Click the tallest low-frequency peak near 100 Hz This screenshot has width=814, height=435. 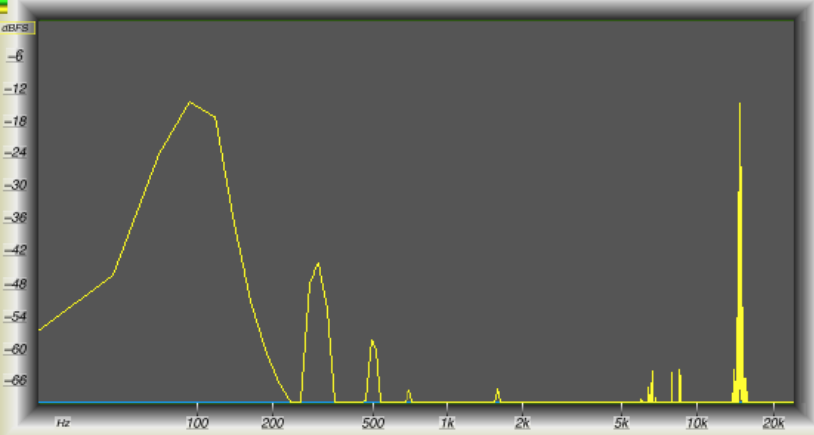click(190, 102)
